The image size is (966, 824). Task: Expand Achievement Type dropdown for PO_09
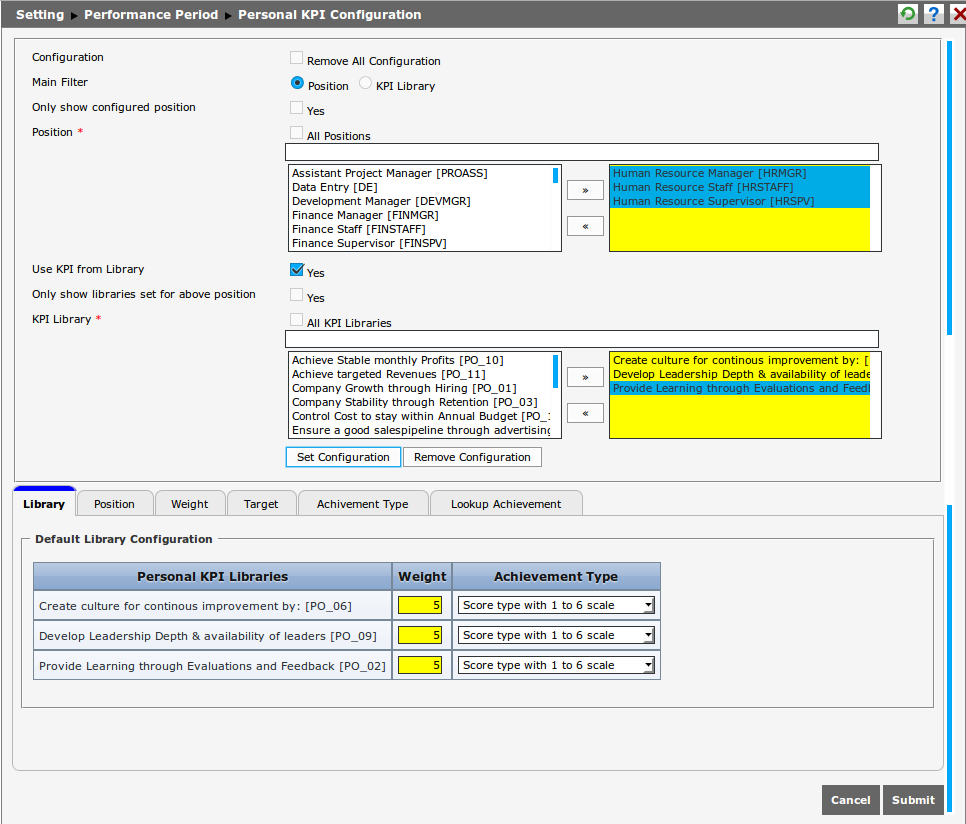(556, 635)
